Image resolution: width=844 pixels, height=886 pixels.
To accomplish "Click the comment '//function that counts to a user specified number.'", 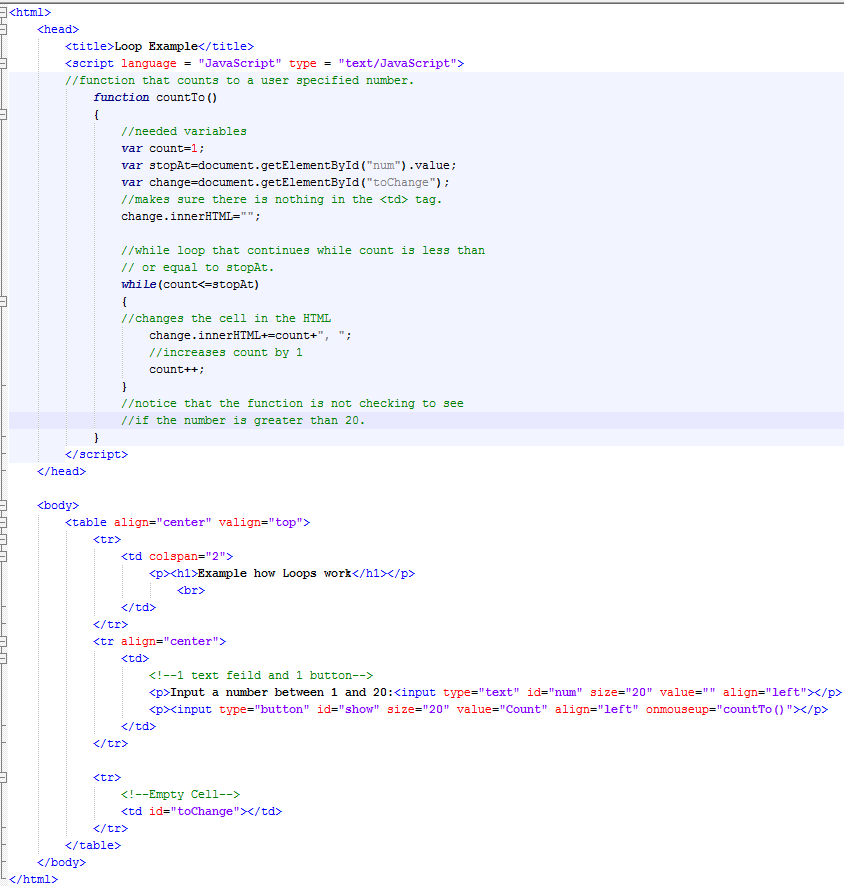I will click(240, 80).
